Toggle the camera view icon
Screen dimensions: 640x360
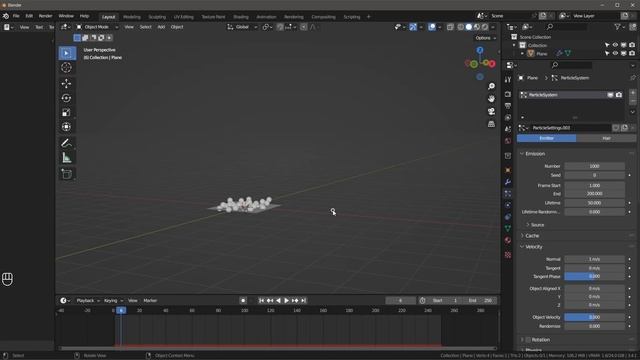[491, 111]
